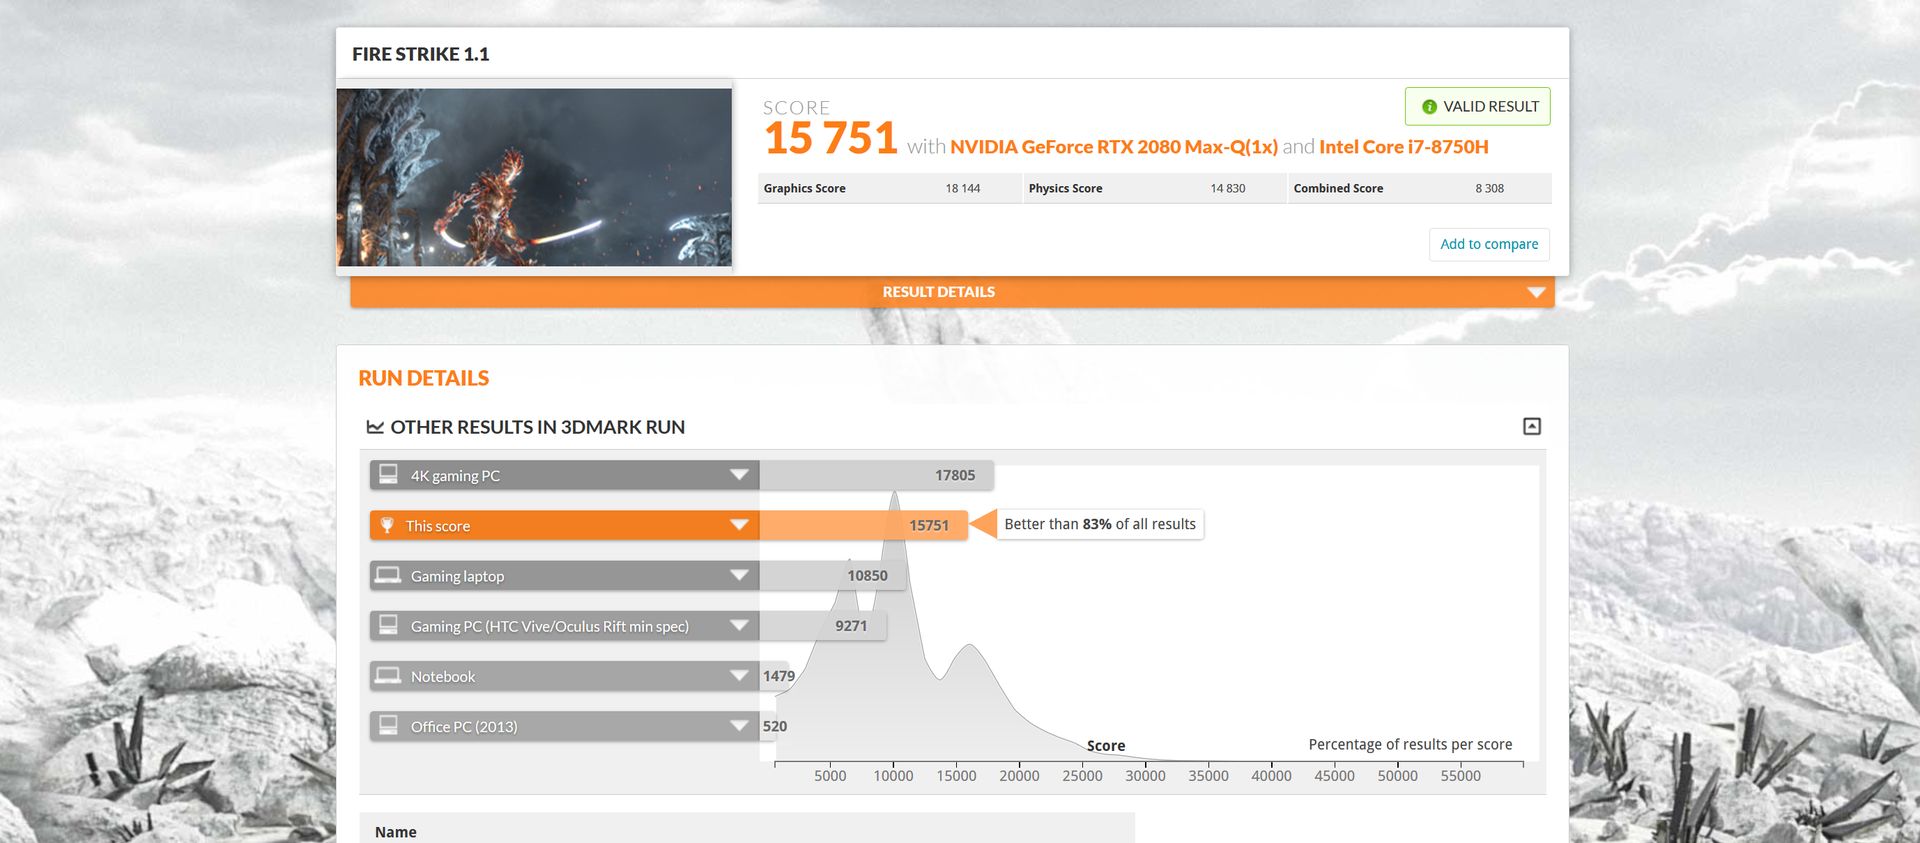The height and width of the screenshot is (843, 1920).
Task: Click the 9271 score bar value
Action: coord(851,626)
